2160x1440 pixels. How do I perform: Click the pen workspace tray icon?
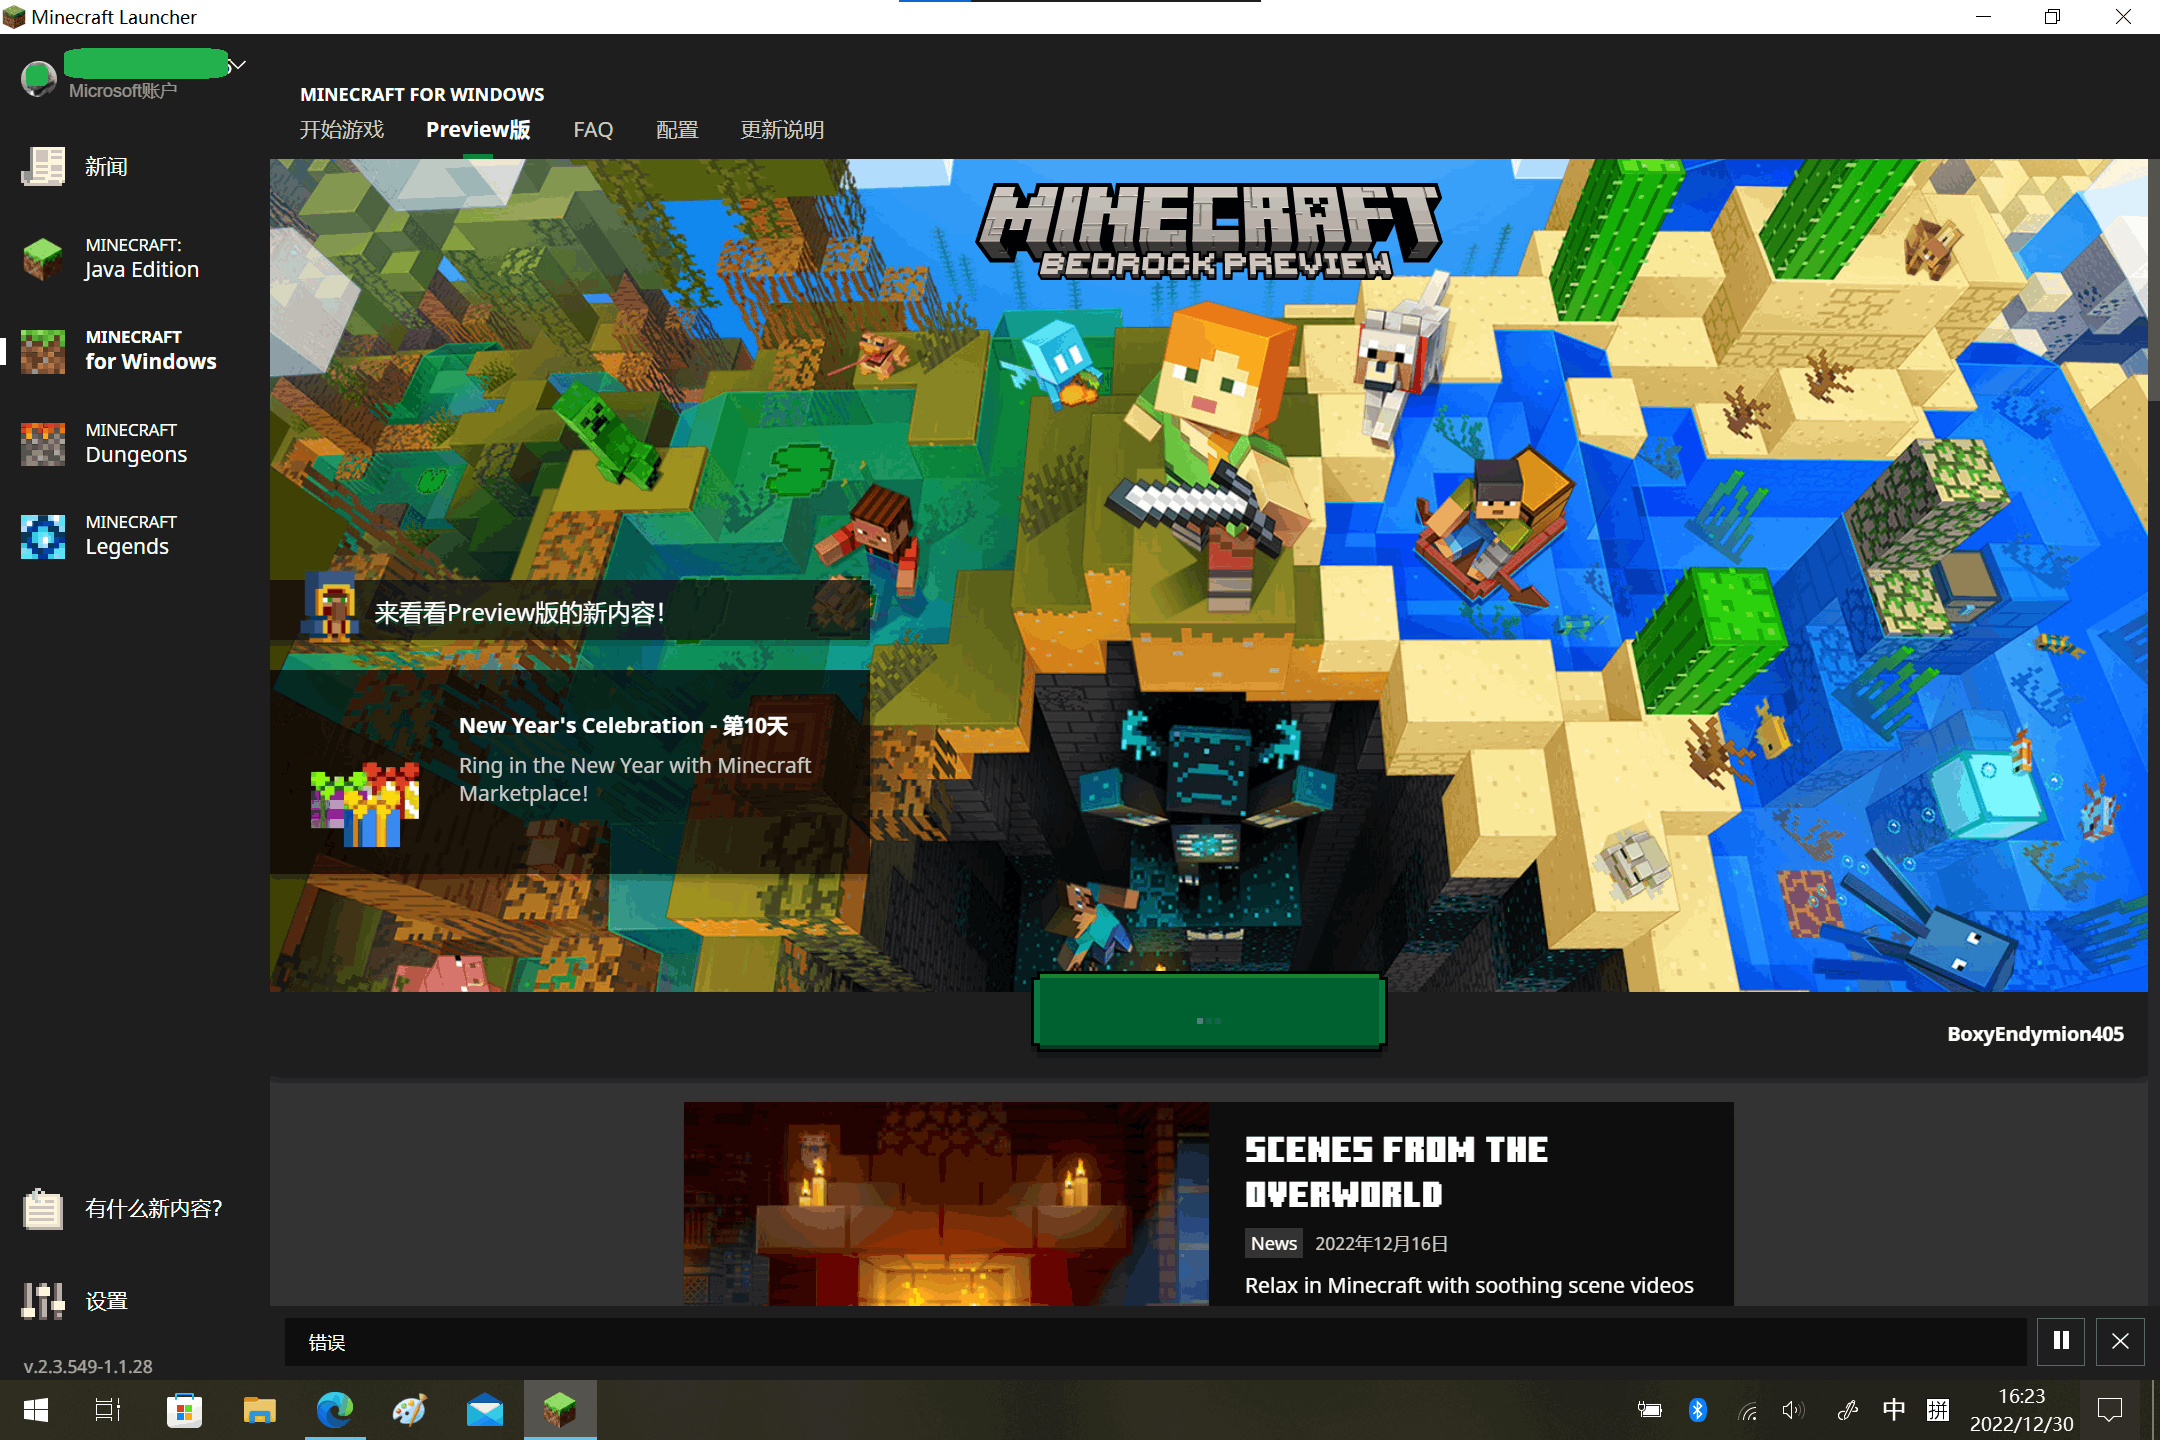click(x=1848, y=1410)
